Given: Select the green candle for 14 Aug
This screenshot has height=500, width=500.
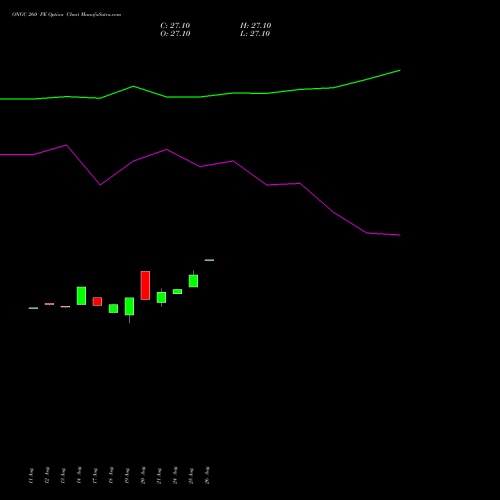Looking at the screenshot, I should 81,296.
